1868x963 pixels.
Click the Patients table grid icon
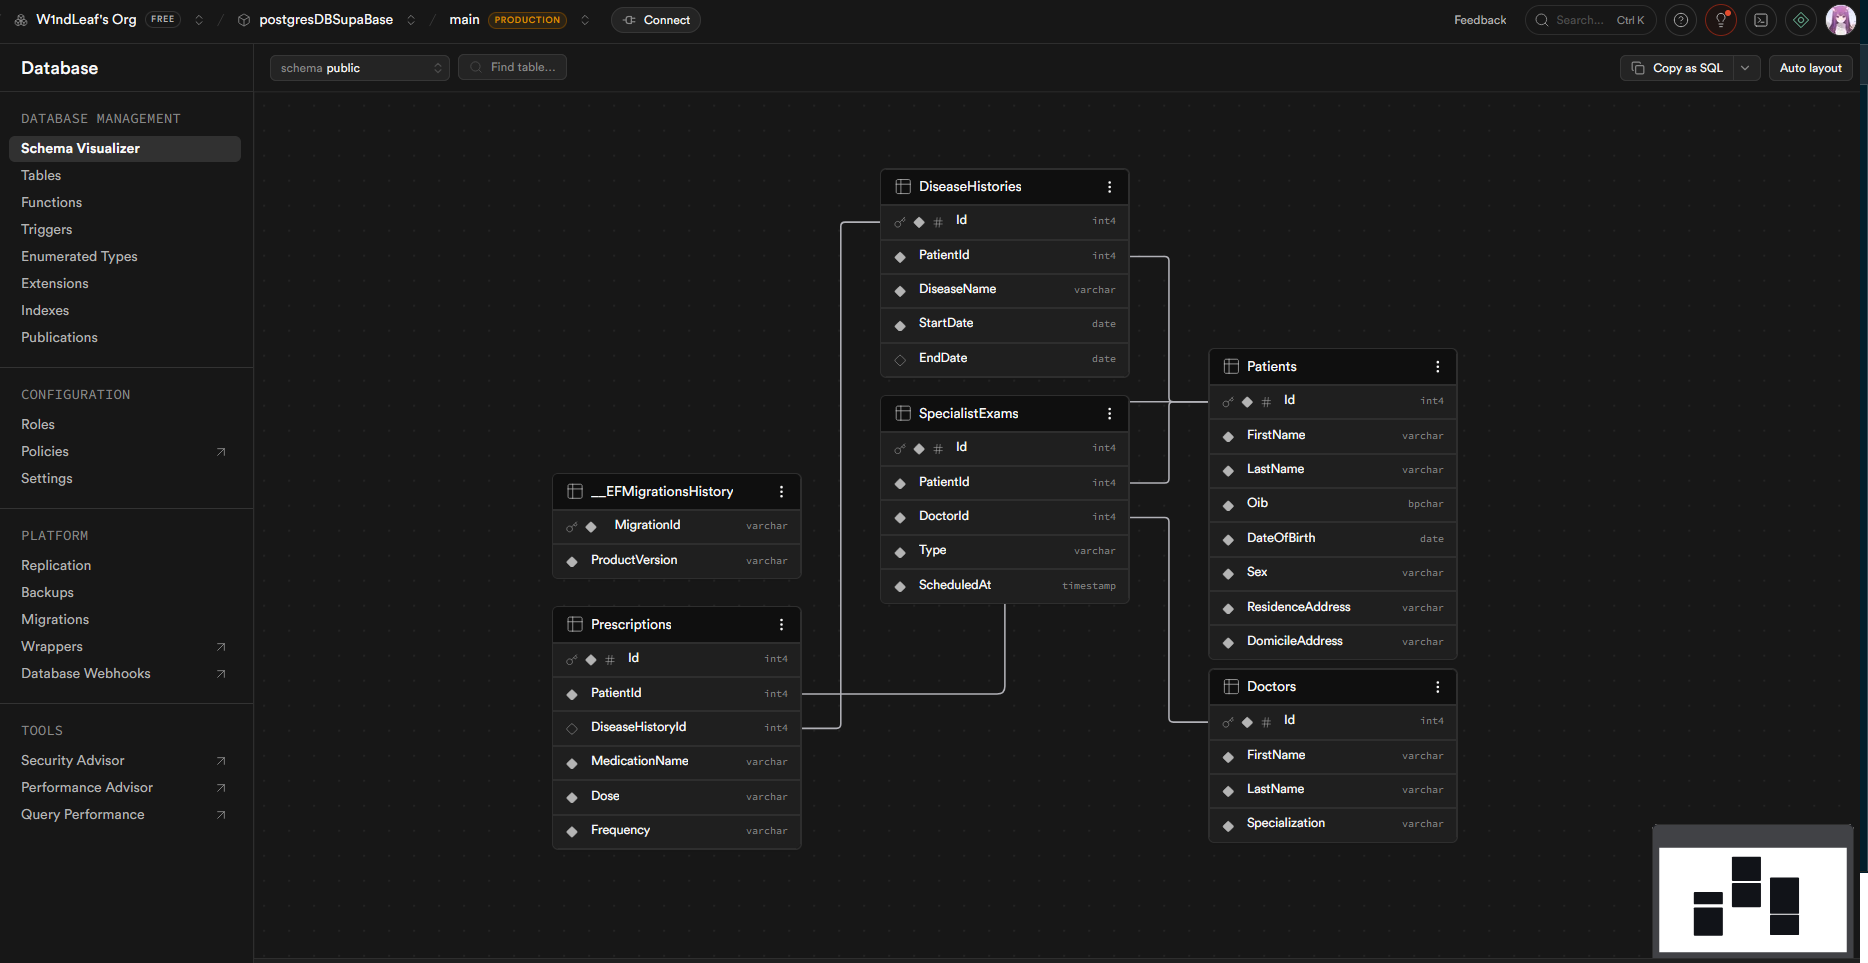pyautogui.click(x=1231, y=367)
